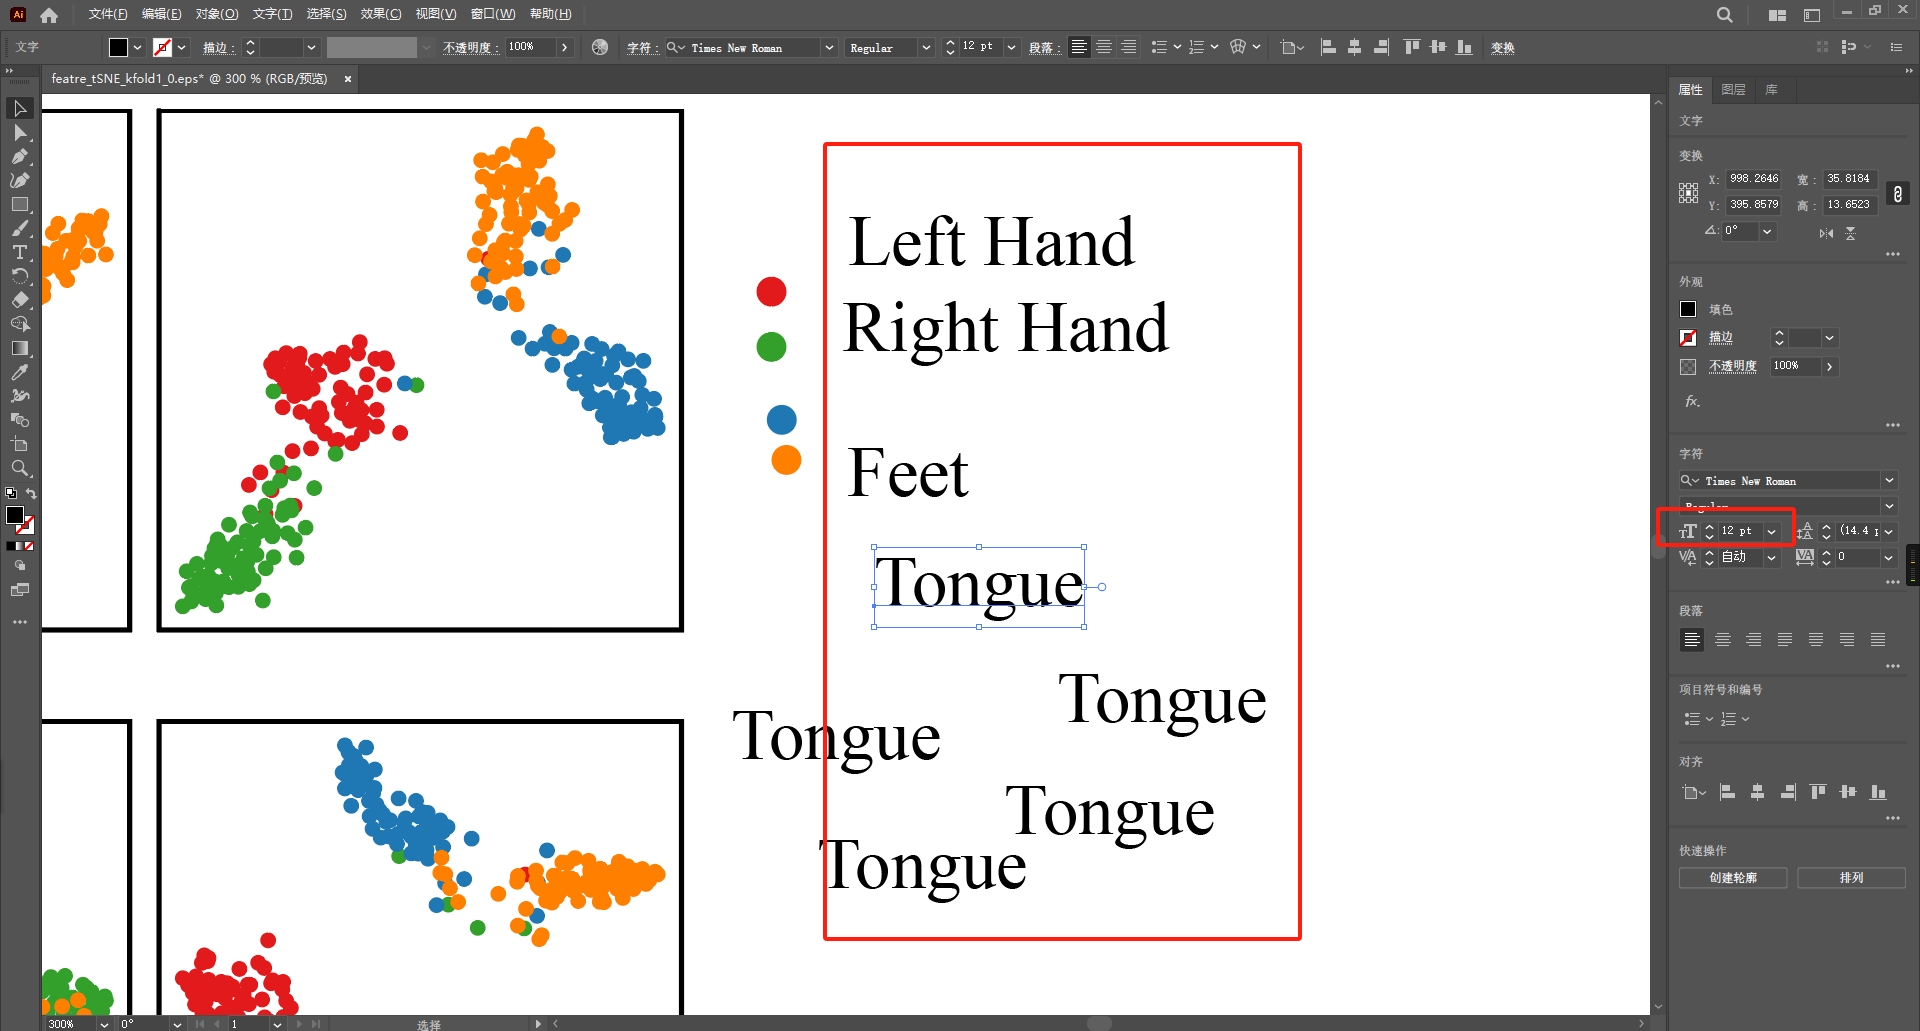Select the Rotate tool
1920x1031 pixels.
20,276
